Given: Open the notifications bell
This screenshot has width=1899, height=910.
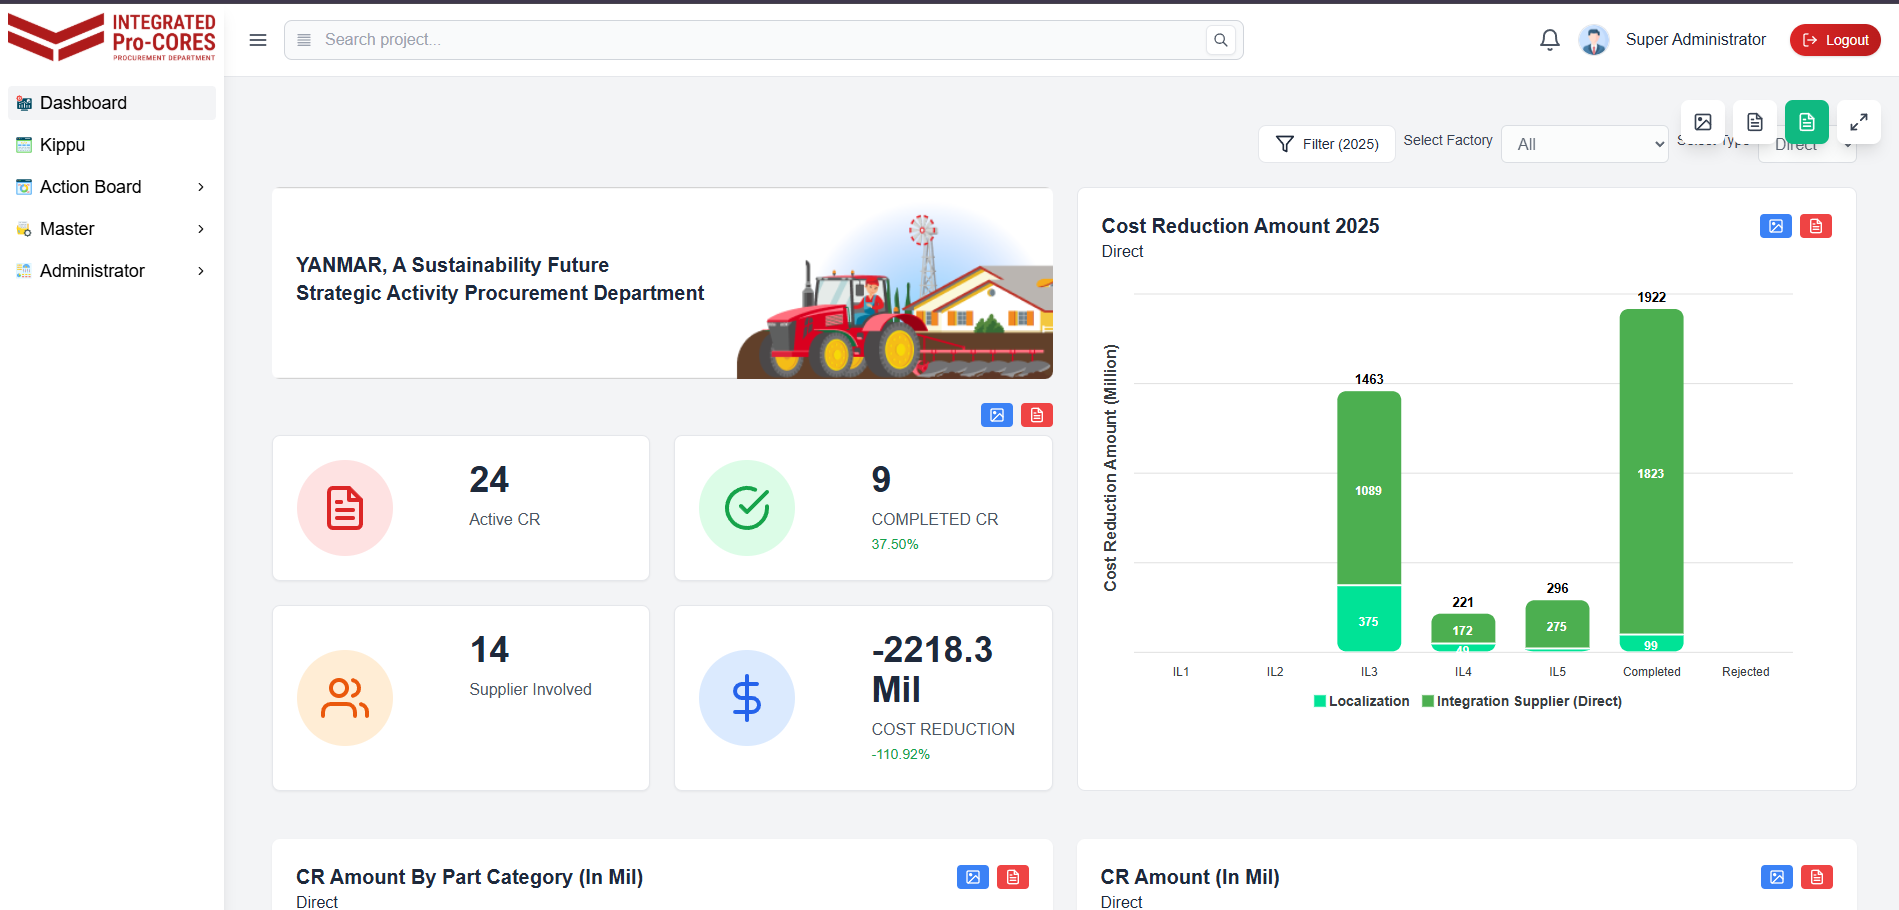Looking at the screenshot, I should tap(1550, 40).
